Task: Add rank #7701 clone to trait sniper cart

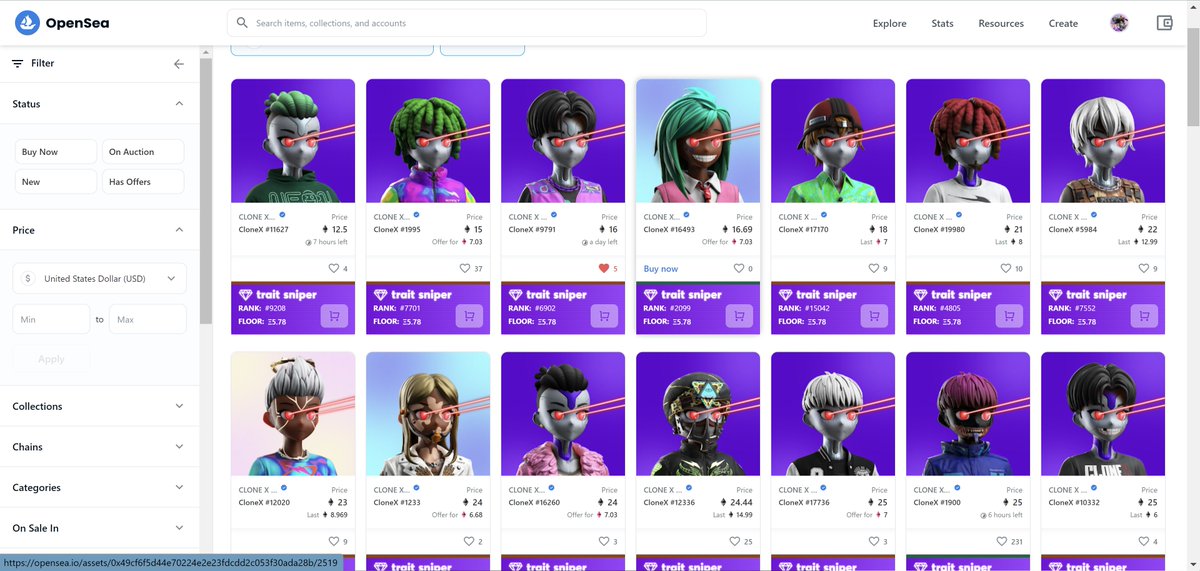Action: (469, 316)
